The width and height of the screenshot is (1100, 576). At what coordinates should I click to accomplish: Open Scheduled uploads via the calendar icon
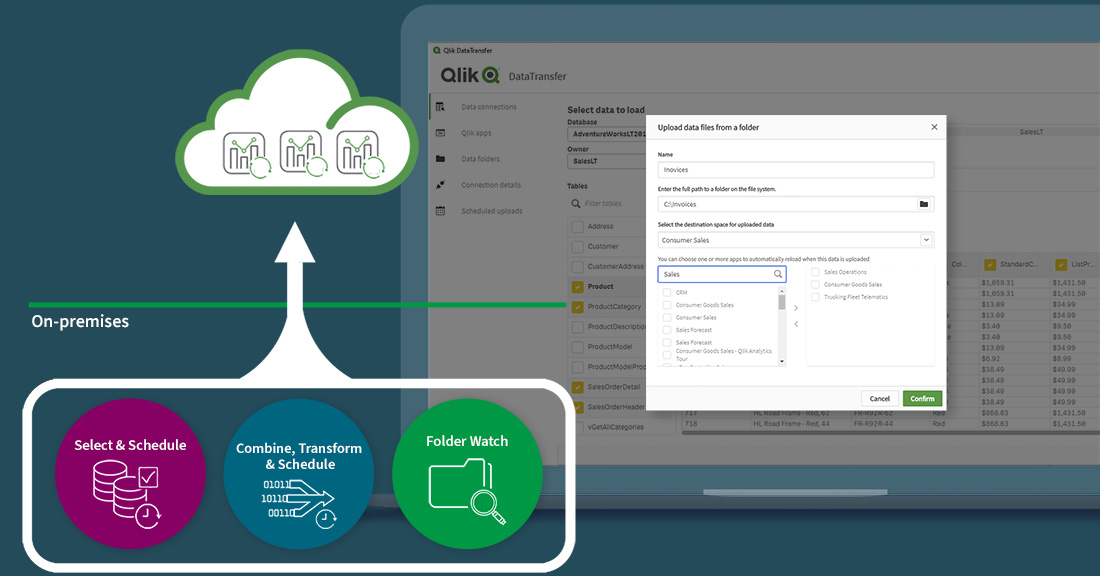pyautogui.click(x=441, y=210)
